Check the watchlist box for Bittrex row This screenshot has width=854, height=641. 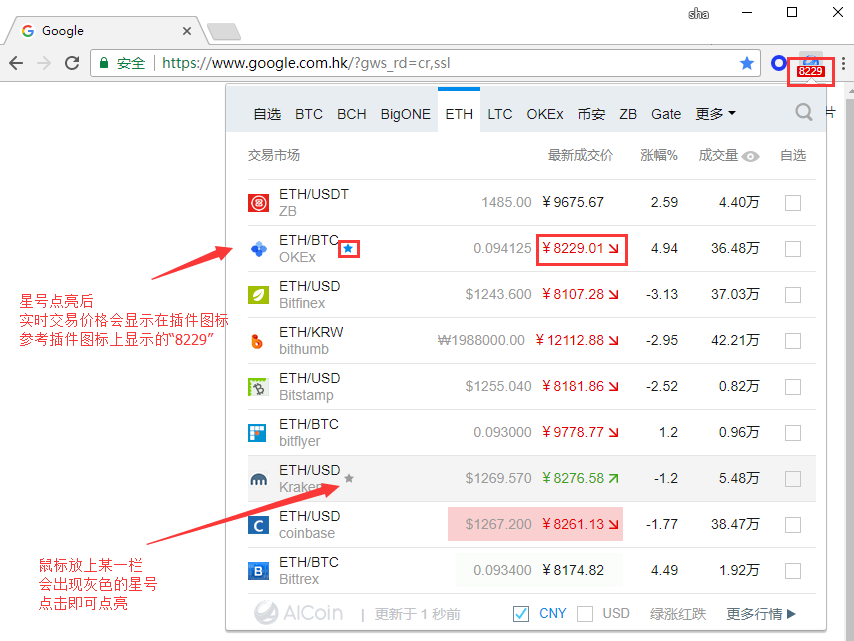pyautogui.click(x=793, y=571)
